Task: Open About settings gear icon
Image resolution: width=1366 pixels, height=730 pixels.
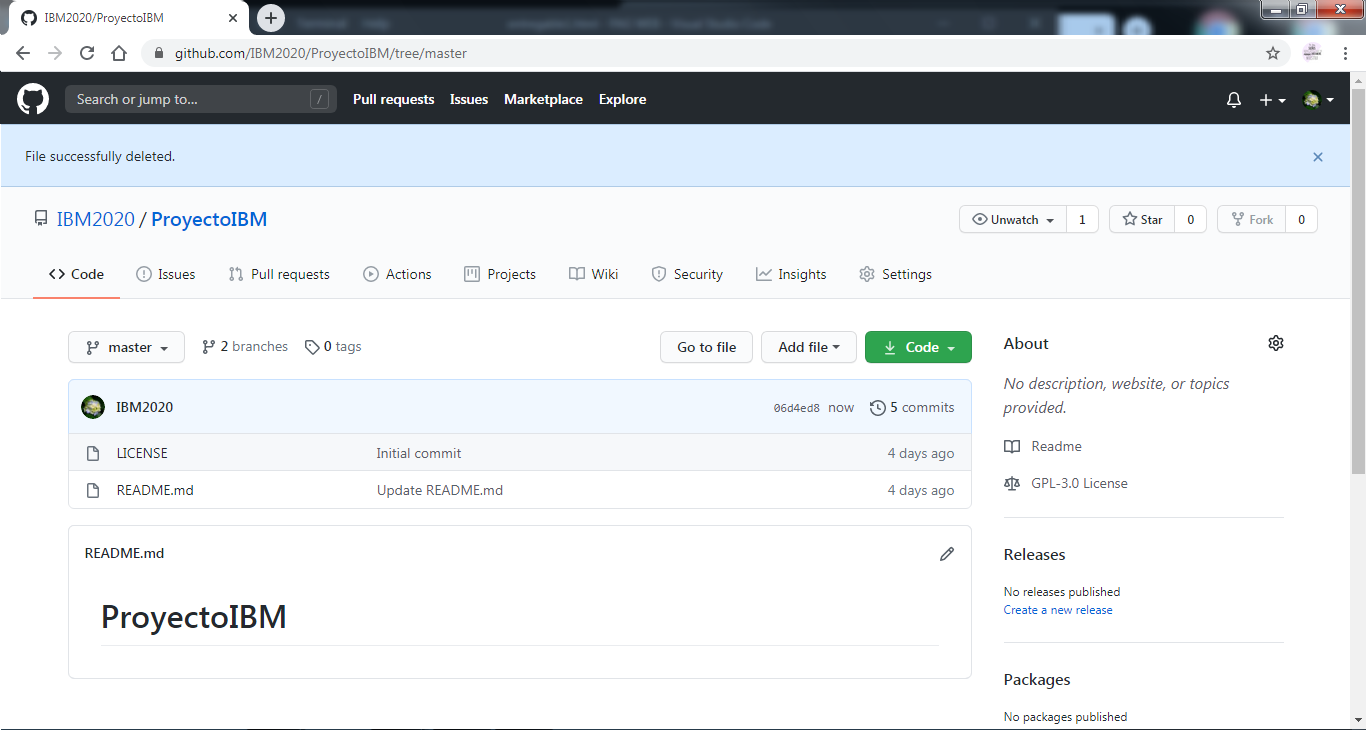Action: tap(1275, 343)
